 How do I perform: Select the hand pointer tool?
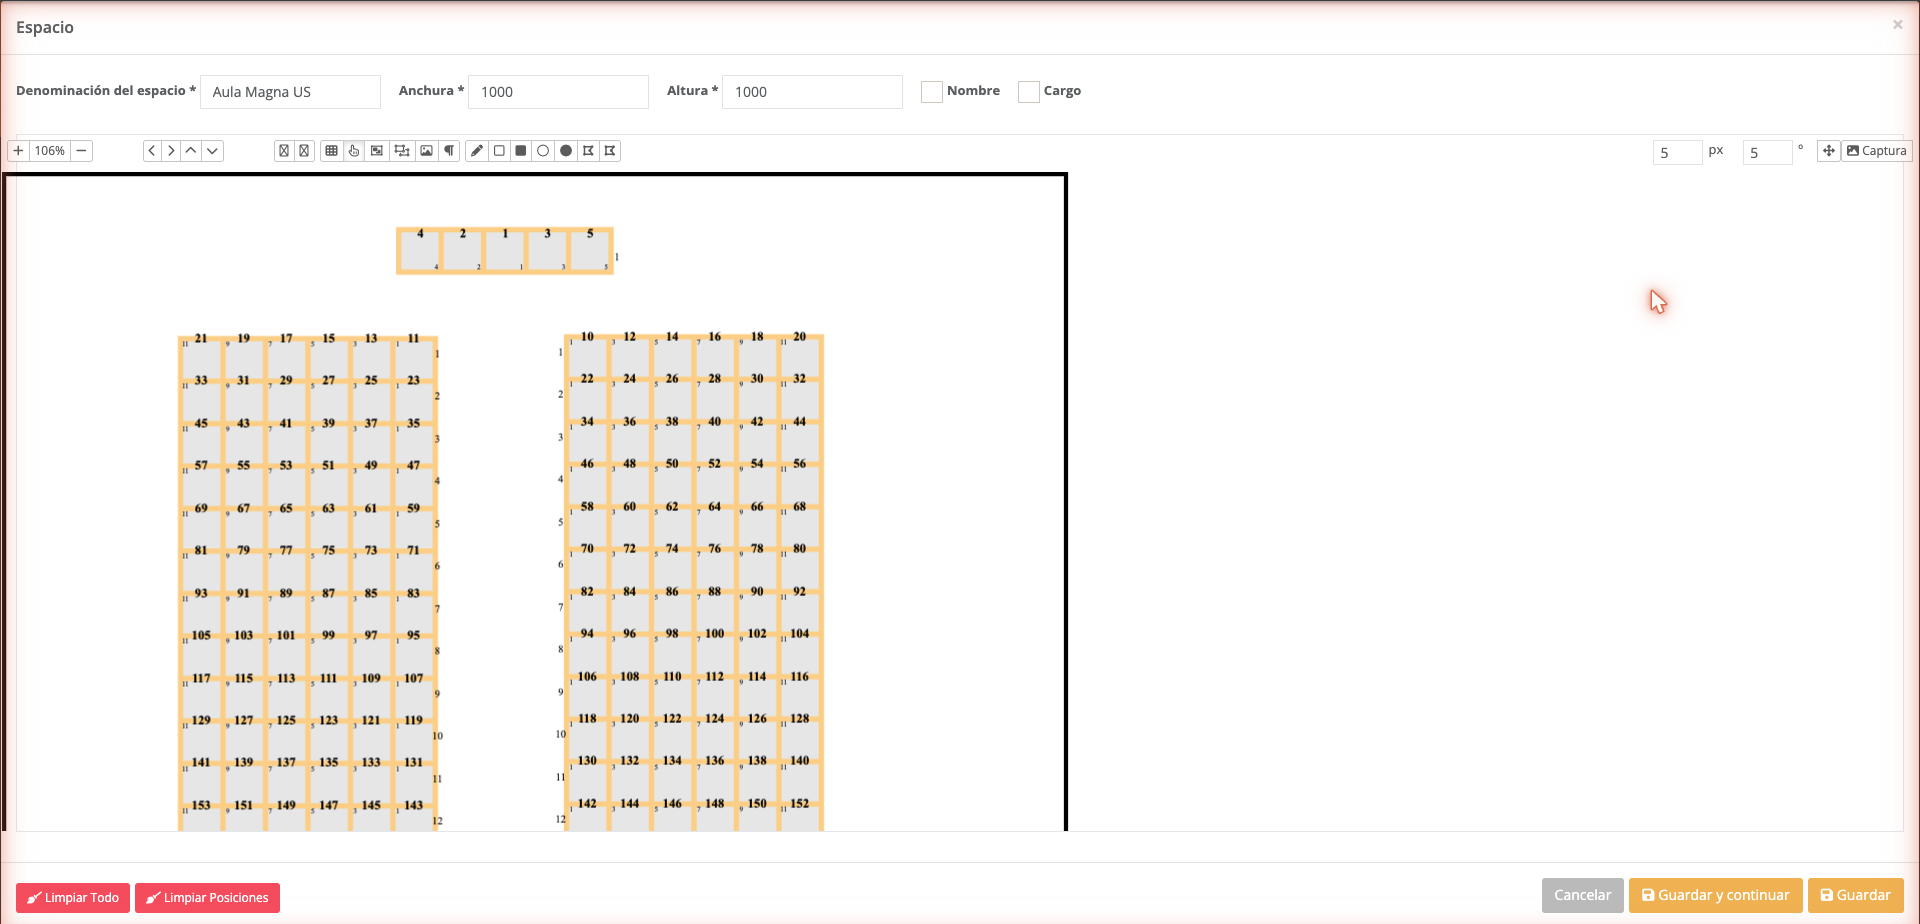click(x=354, y=151)
